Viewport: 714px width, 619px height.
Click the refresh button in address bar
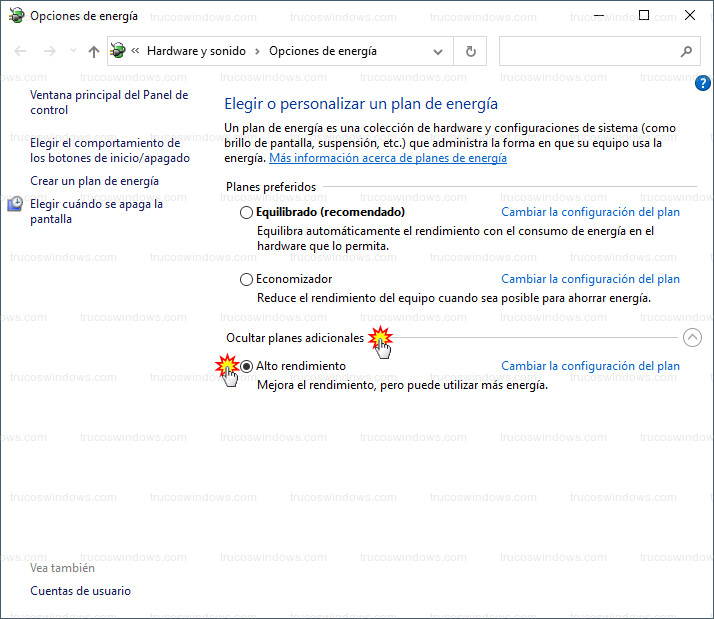(x=471, y=51)
